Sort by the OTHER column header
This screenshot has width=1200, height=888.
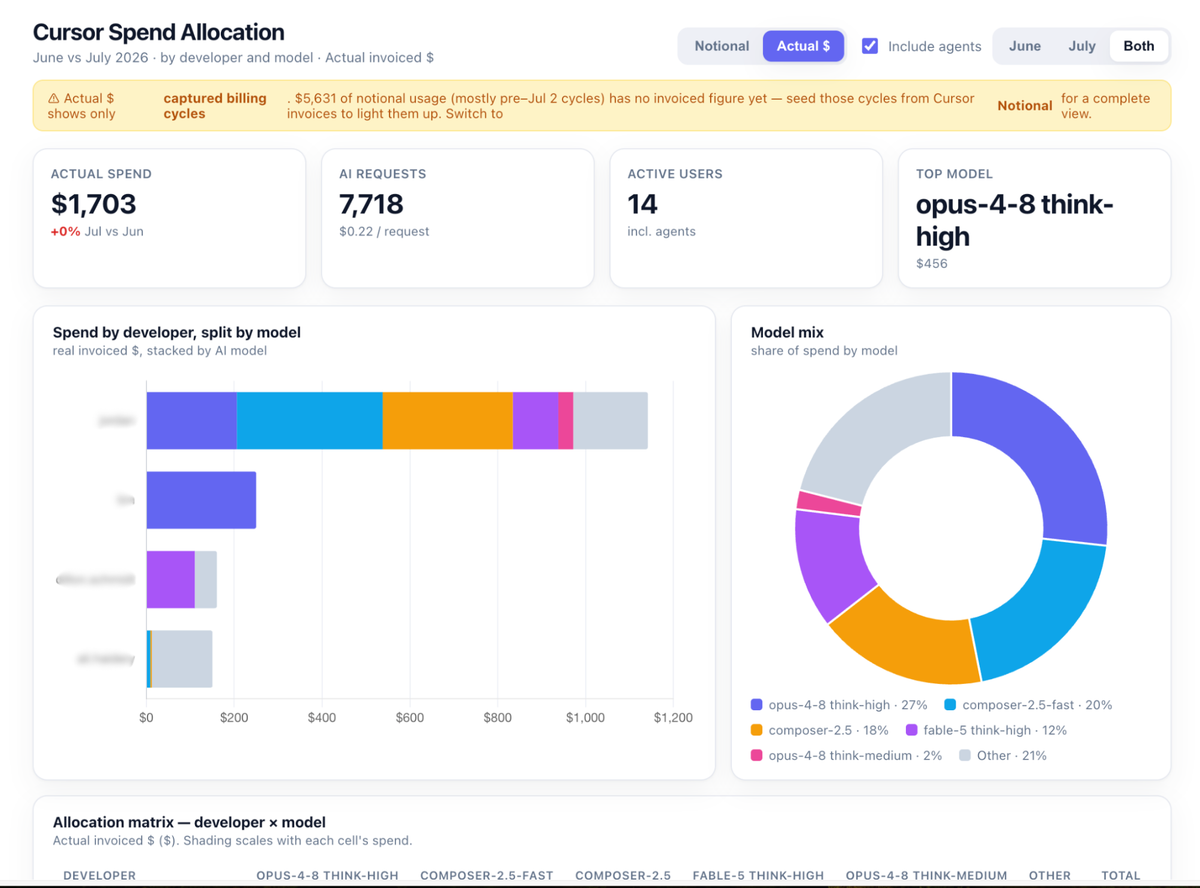[x=1050, y=876]
